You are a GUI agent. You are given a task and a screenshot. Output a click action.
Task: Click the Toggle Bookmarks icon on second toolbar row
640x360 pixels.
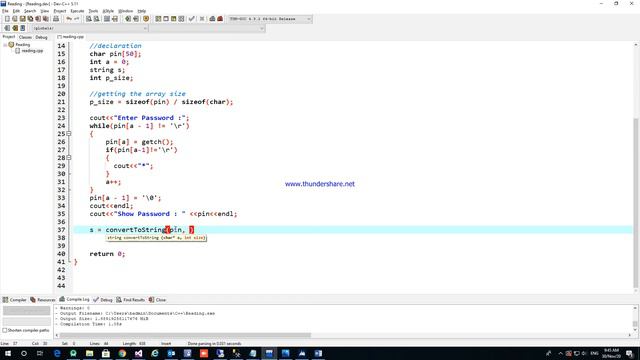pyautogui.click(x=15, y=28)
